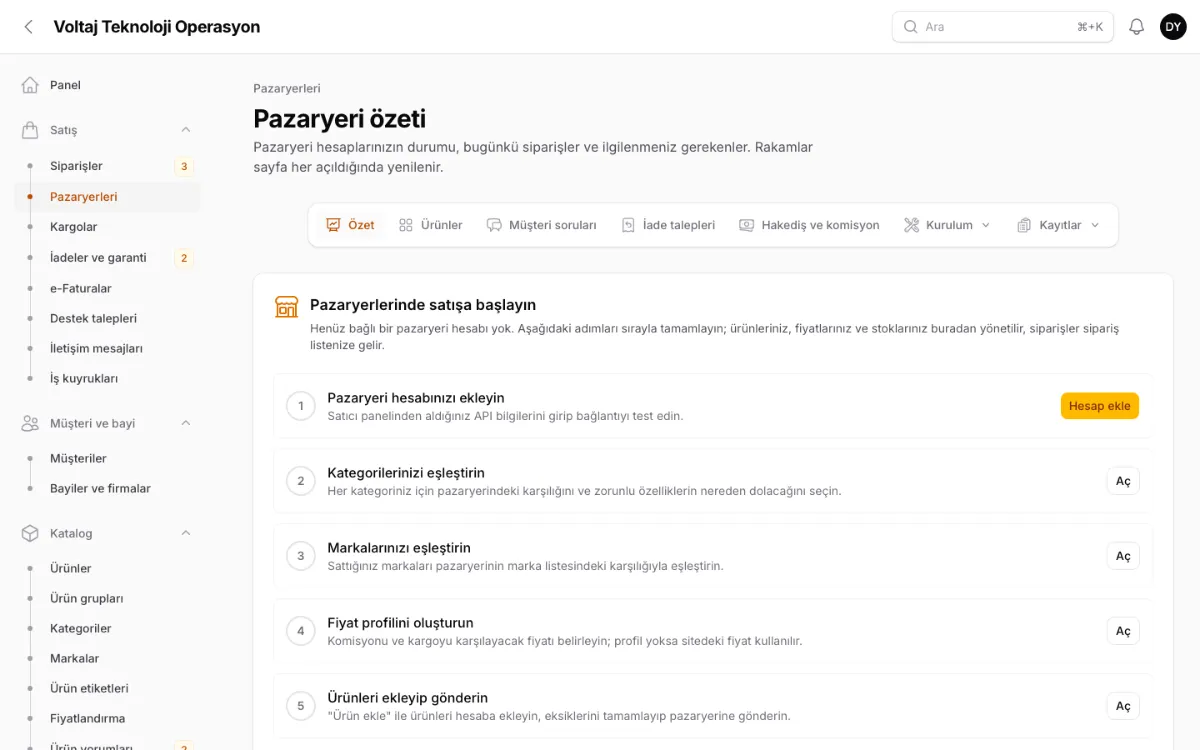1200x750 pixels.
Task: Open the Kategorilerinizi eşleştirin step with Aç
Action: [1123, 481]
